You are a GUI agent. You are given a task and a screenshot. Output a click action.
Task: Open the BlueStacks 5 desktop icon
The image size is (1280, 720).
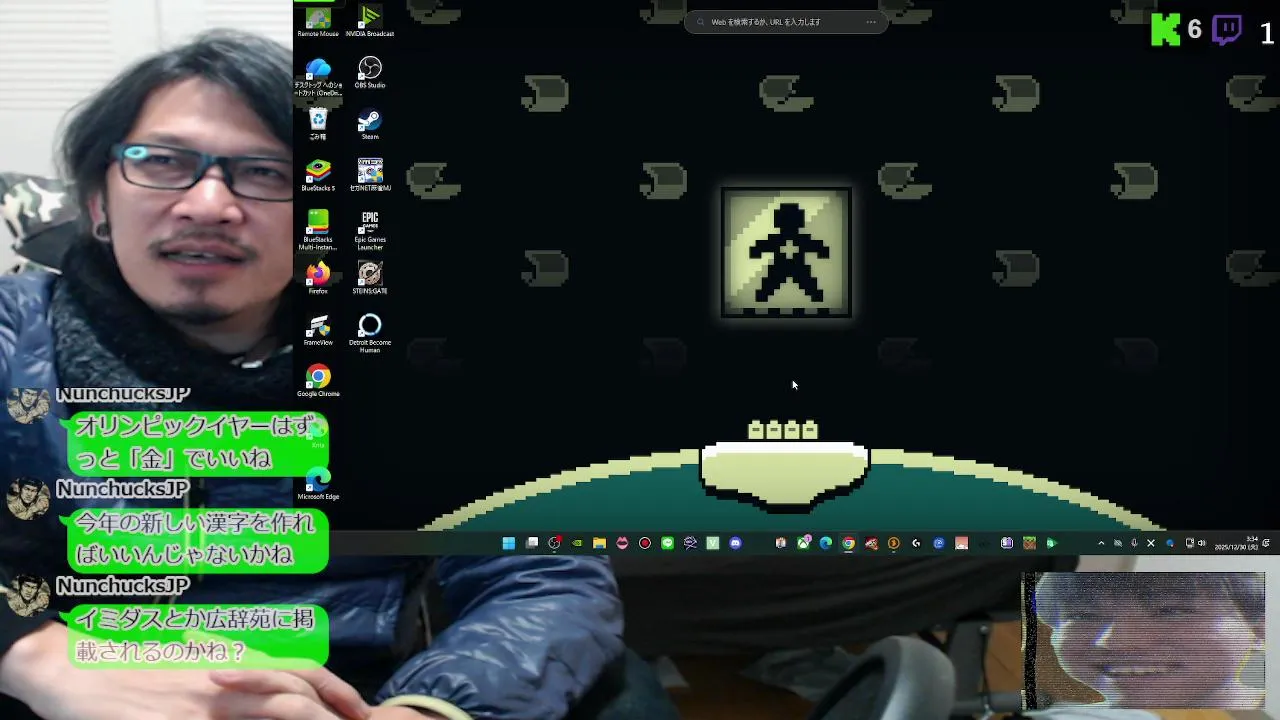pos(318,176)
